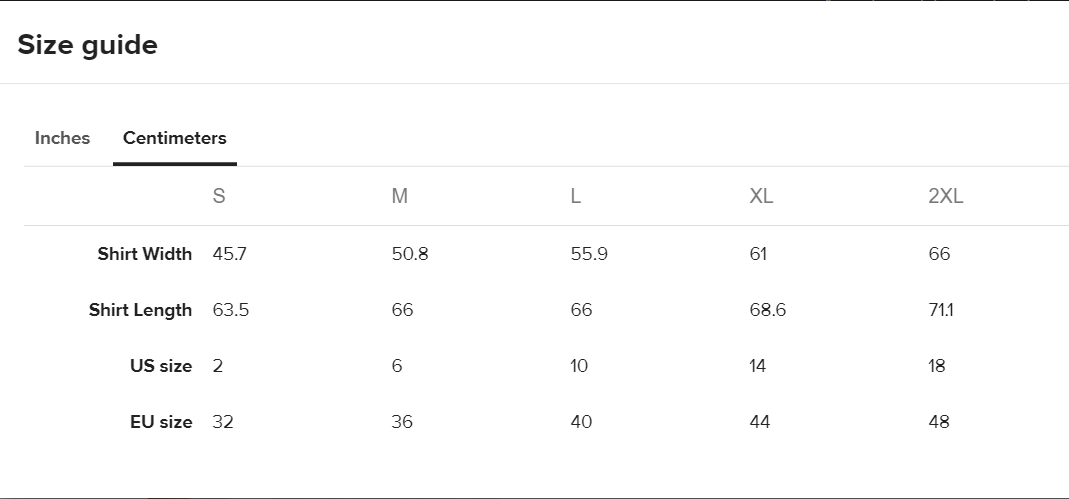Click the S size column header

coord(219,196)
